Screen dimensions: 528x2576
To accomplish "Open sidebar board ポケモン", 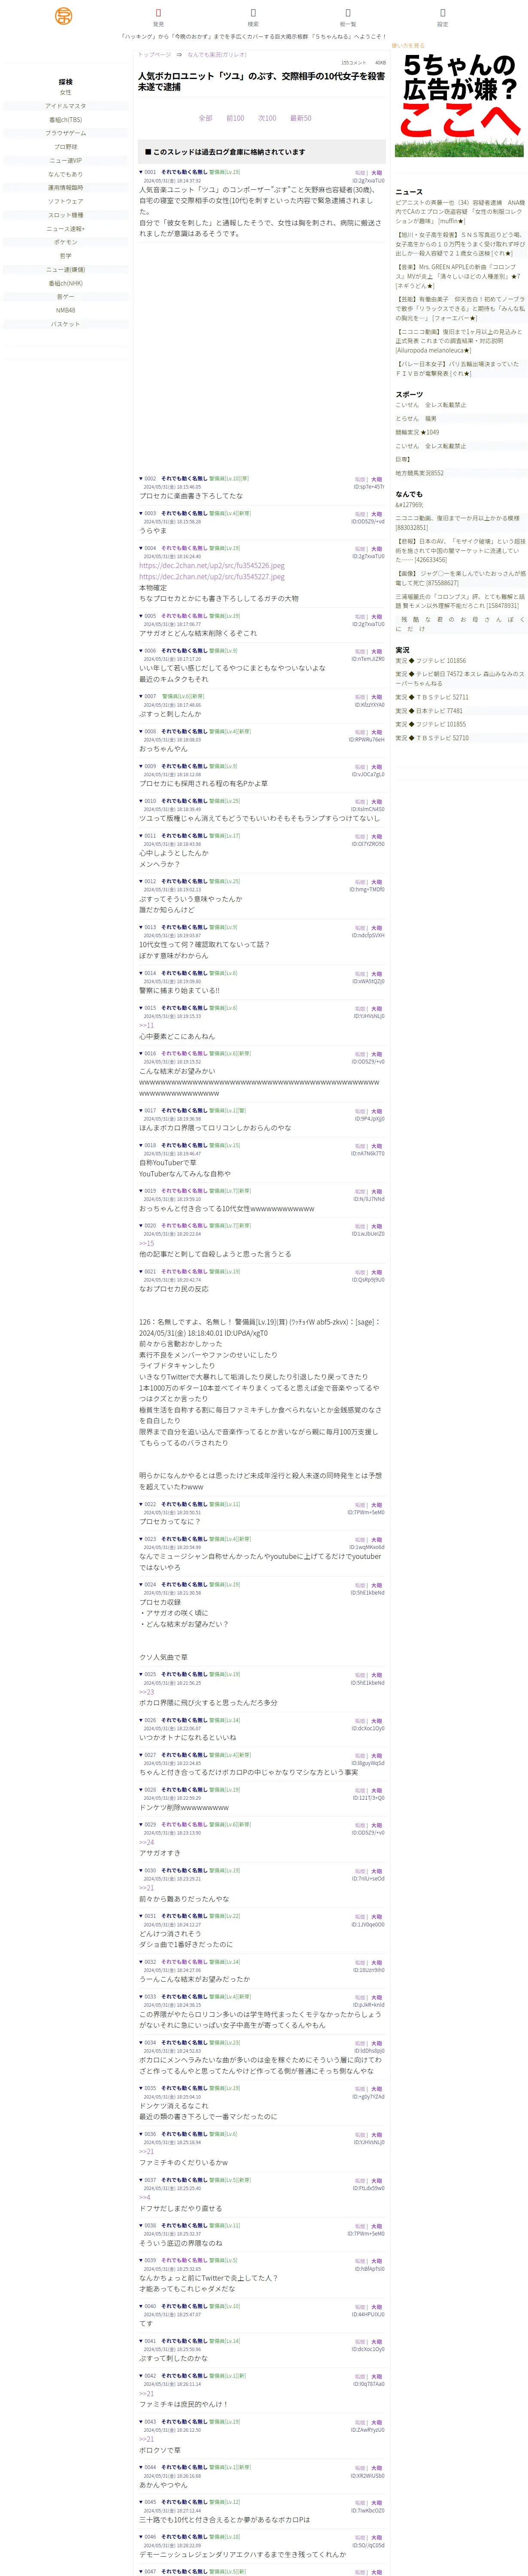I will (x=65, y=242).
